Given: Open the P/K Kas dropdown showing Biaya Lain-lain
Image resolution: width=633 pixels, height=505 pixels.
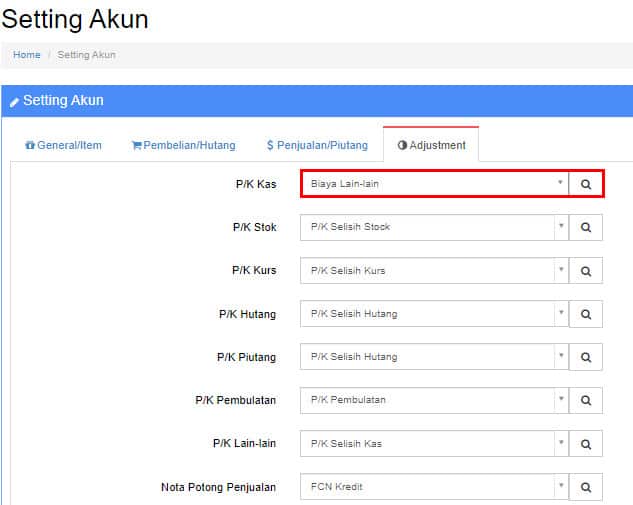Looking at the screenshot, I should (x=435, y=184).
